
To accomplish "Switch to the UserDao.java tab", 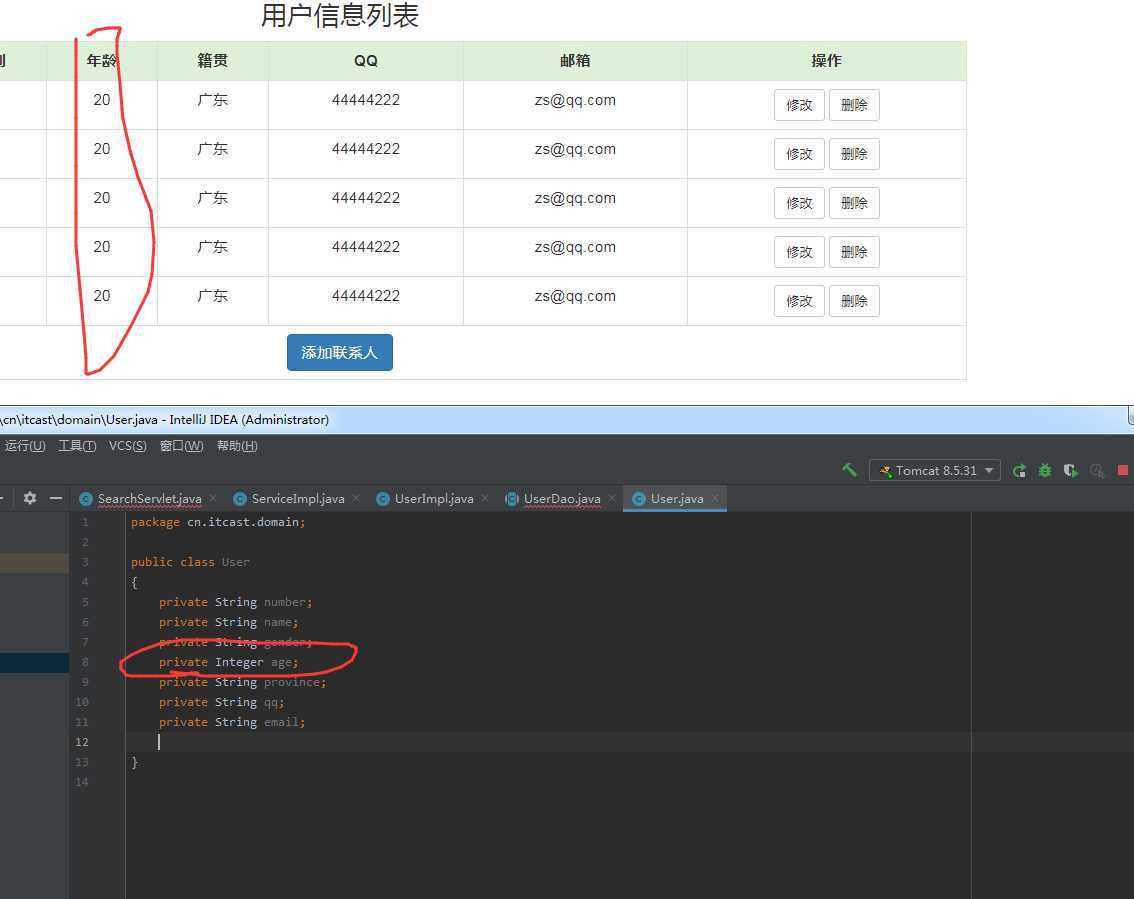I will click(x=562, y=498).
